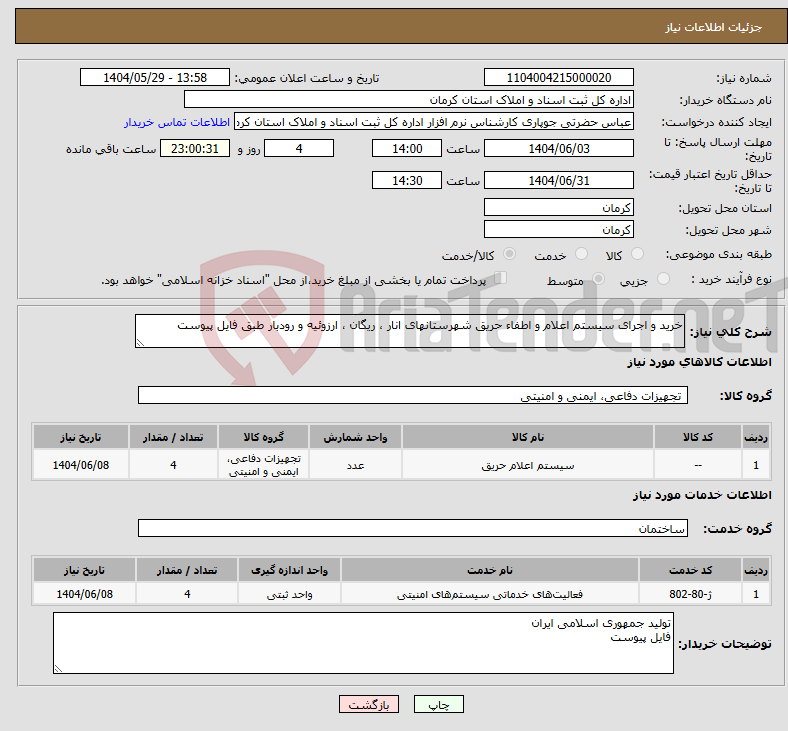Viewport: 788px width, 731px height.
Task: Select the متوسط purchase type radio button
Action: pos(598,279)
